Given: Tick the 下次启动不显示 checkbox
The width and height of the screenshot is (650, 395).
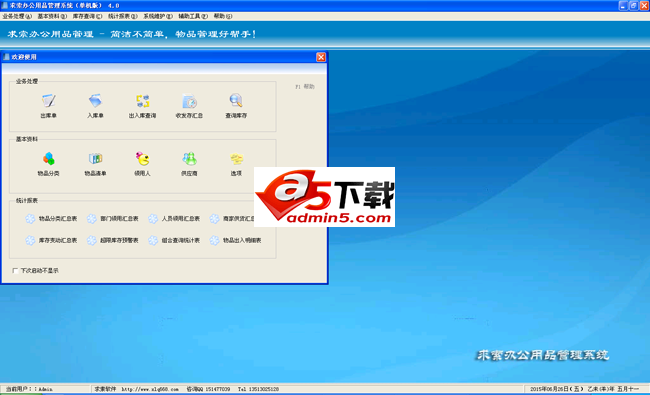Looking at the screenshot, I should (15, 271).
